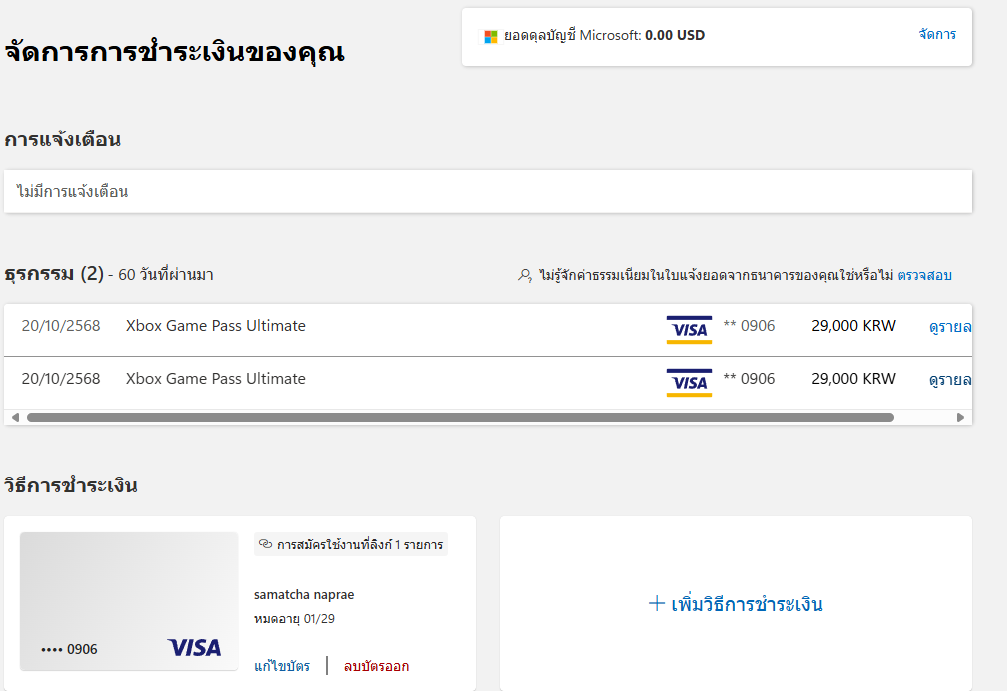Click the second row's ** 0906 card number
The height and width of the screenshot is (691, 1007).
click(749, 379)
